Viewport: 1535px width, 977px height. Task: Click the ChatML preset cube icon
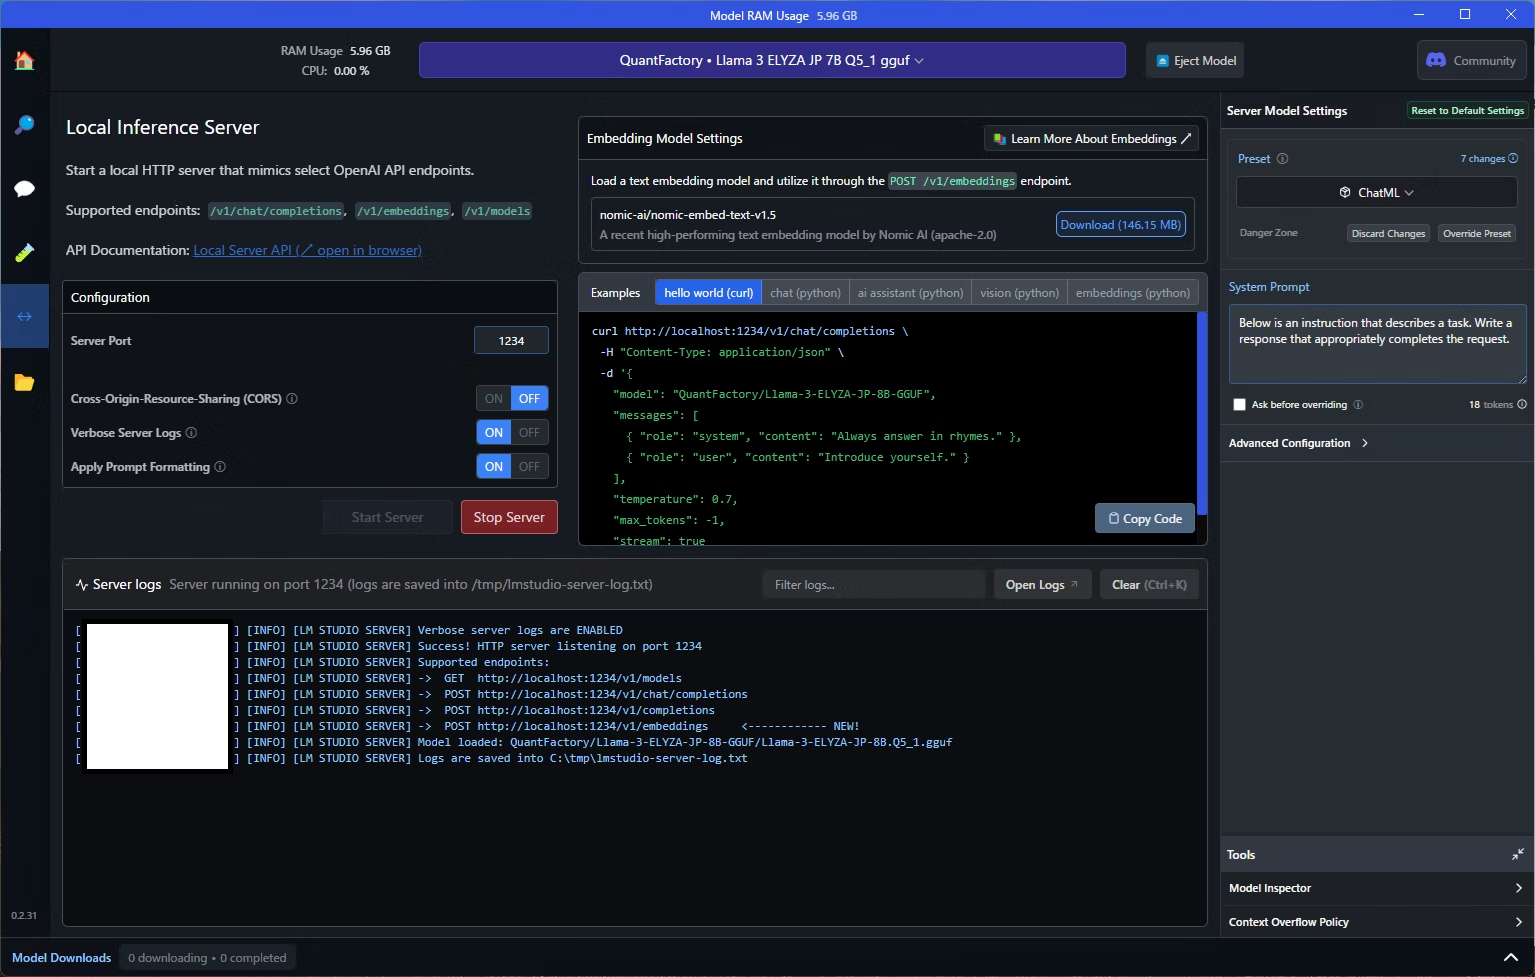point(1345,192)
